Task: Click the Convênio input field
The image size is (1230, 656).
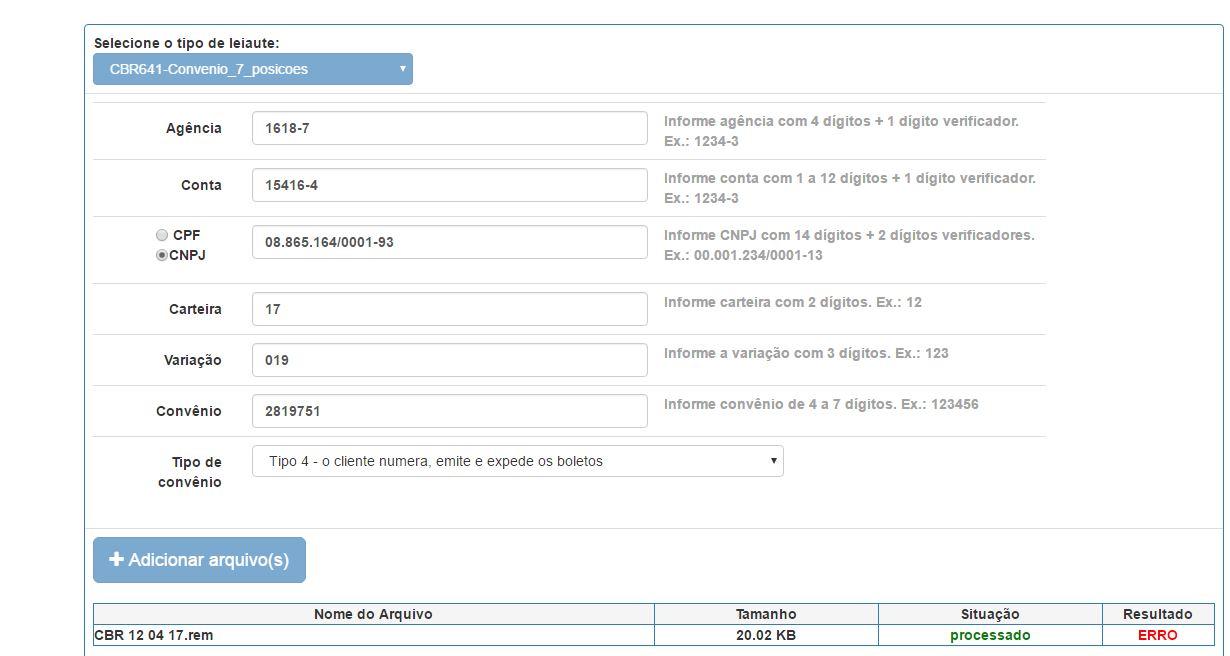Action: coord(450,411)
